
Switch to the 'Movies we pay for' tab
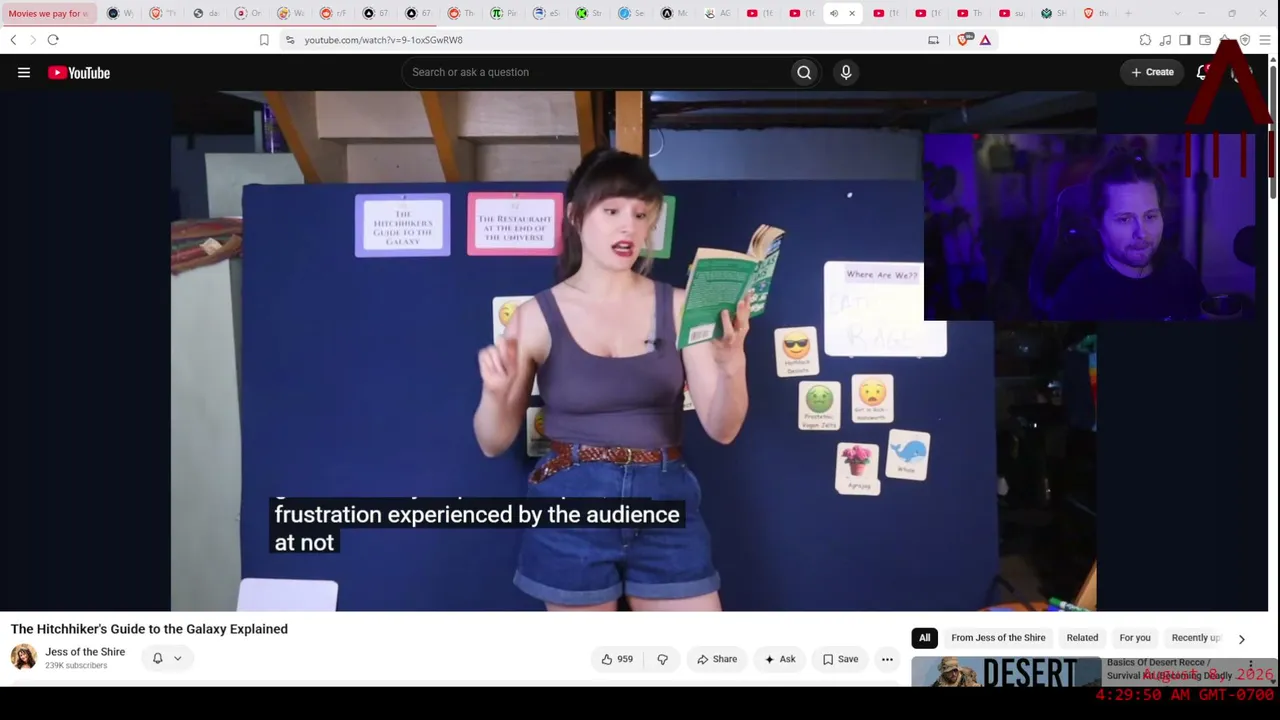(48, 13)
